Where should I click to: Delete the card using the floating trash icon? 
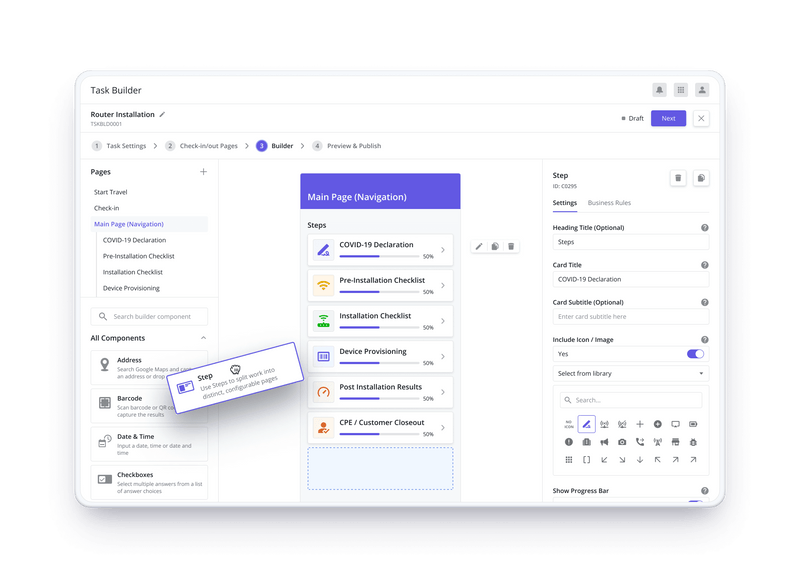[511, 246]
